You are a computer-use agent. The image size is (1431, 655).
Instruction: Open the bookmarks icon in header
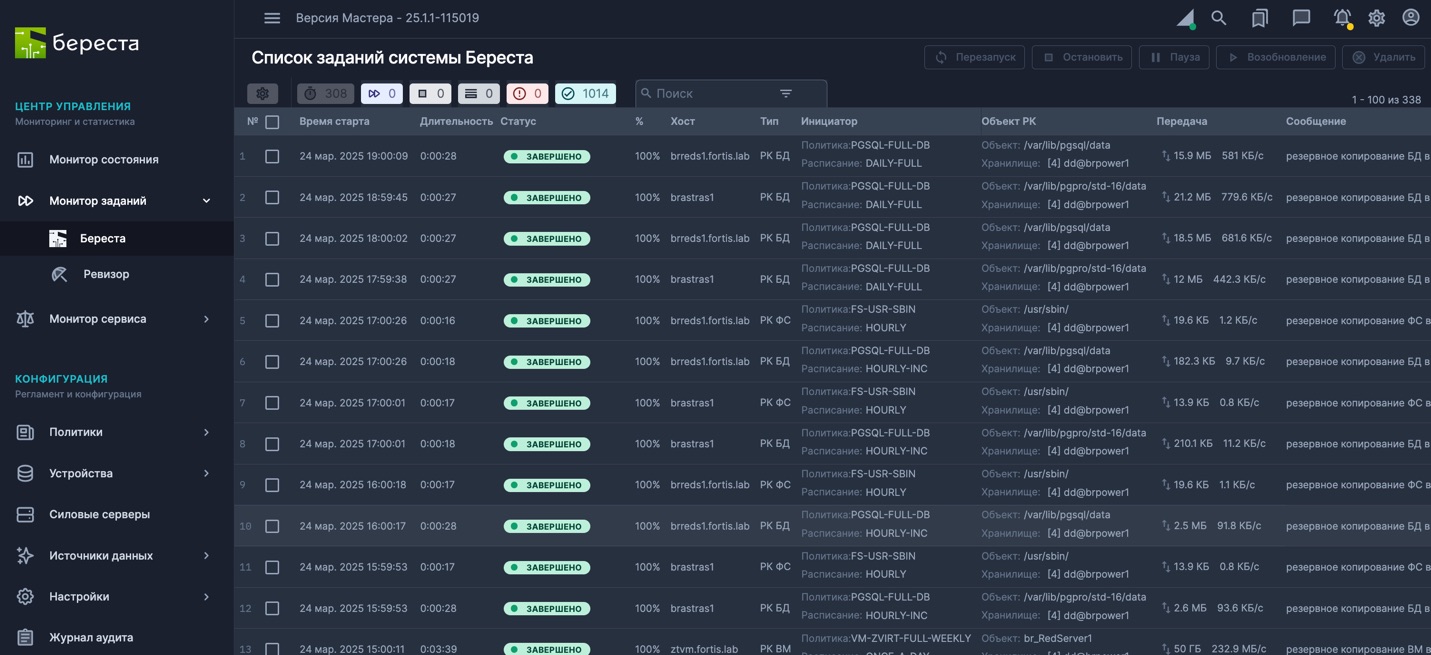[1260, 18]
